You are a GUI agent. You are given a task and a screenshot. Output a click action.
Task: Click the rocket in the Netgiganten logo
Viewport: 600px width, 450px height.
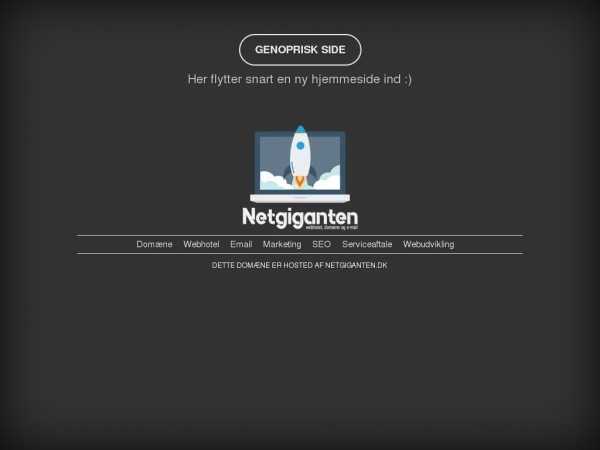pyautogui.click(x=300, y=158)
